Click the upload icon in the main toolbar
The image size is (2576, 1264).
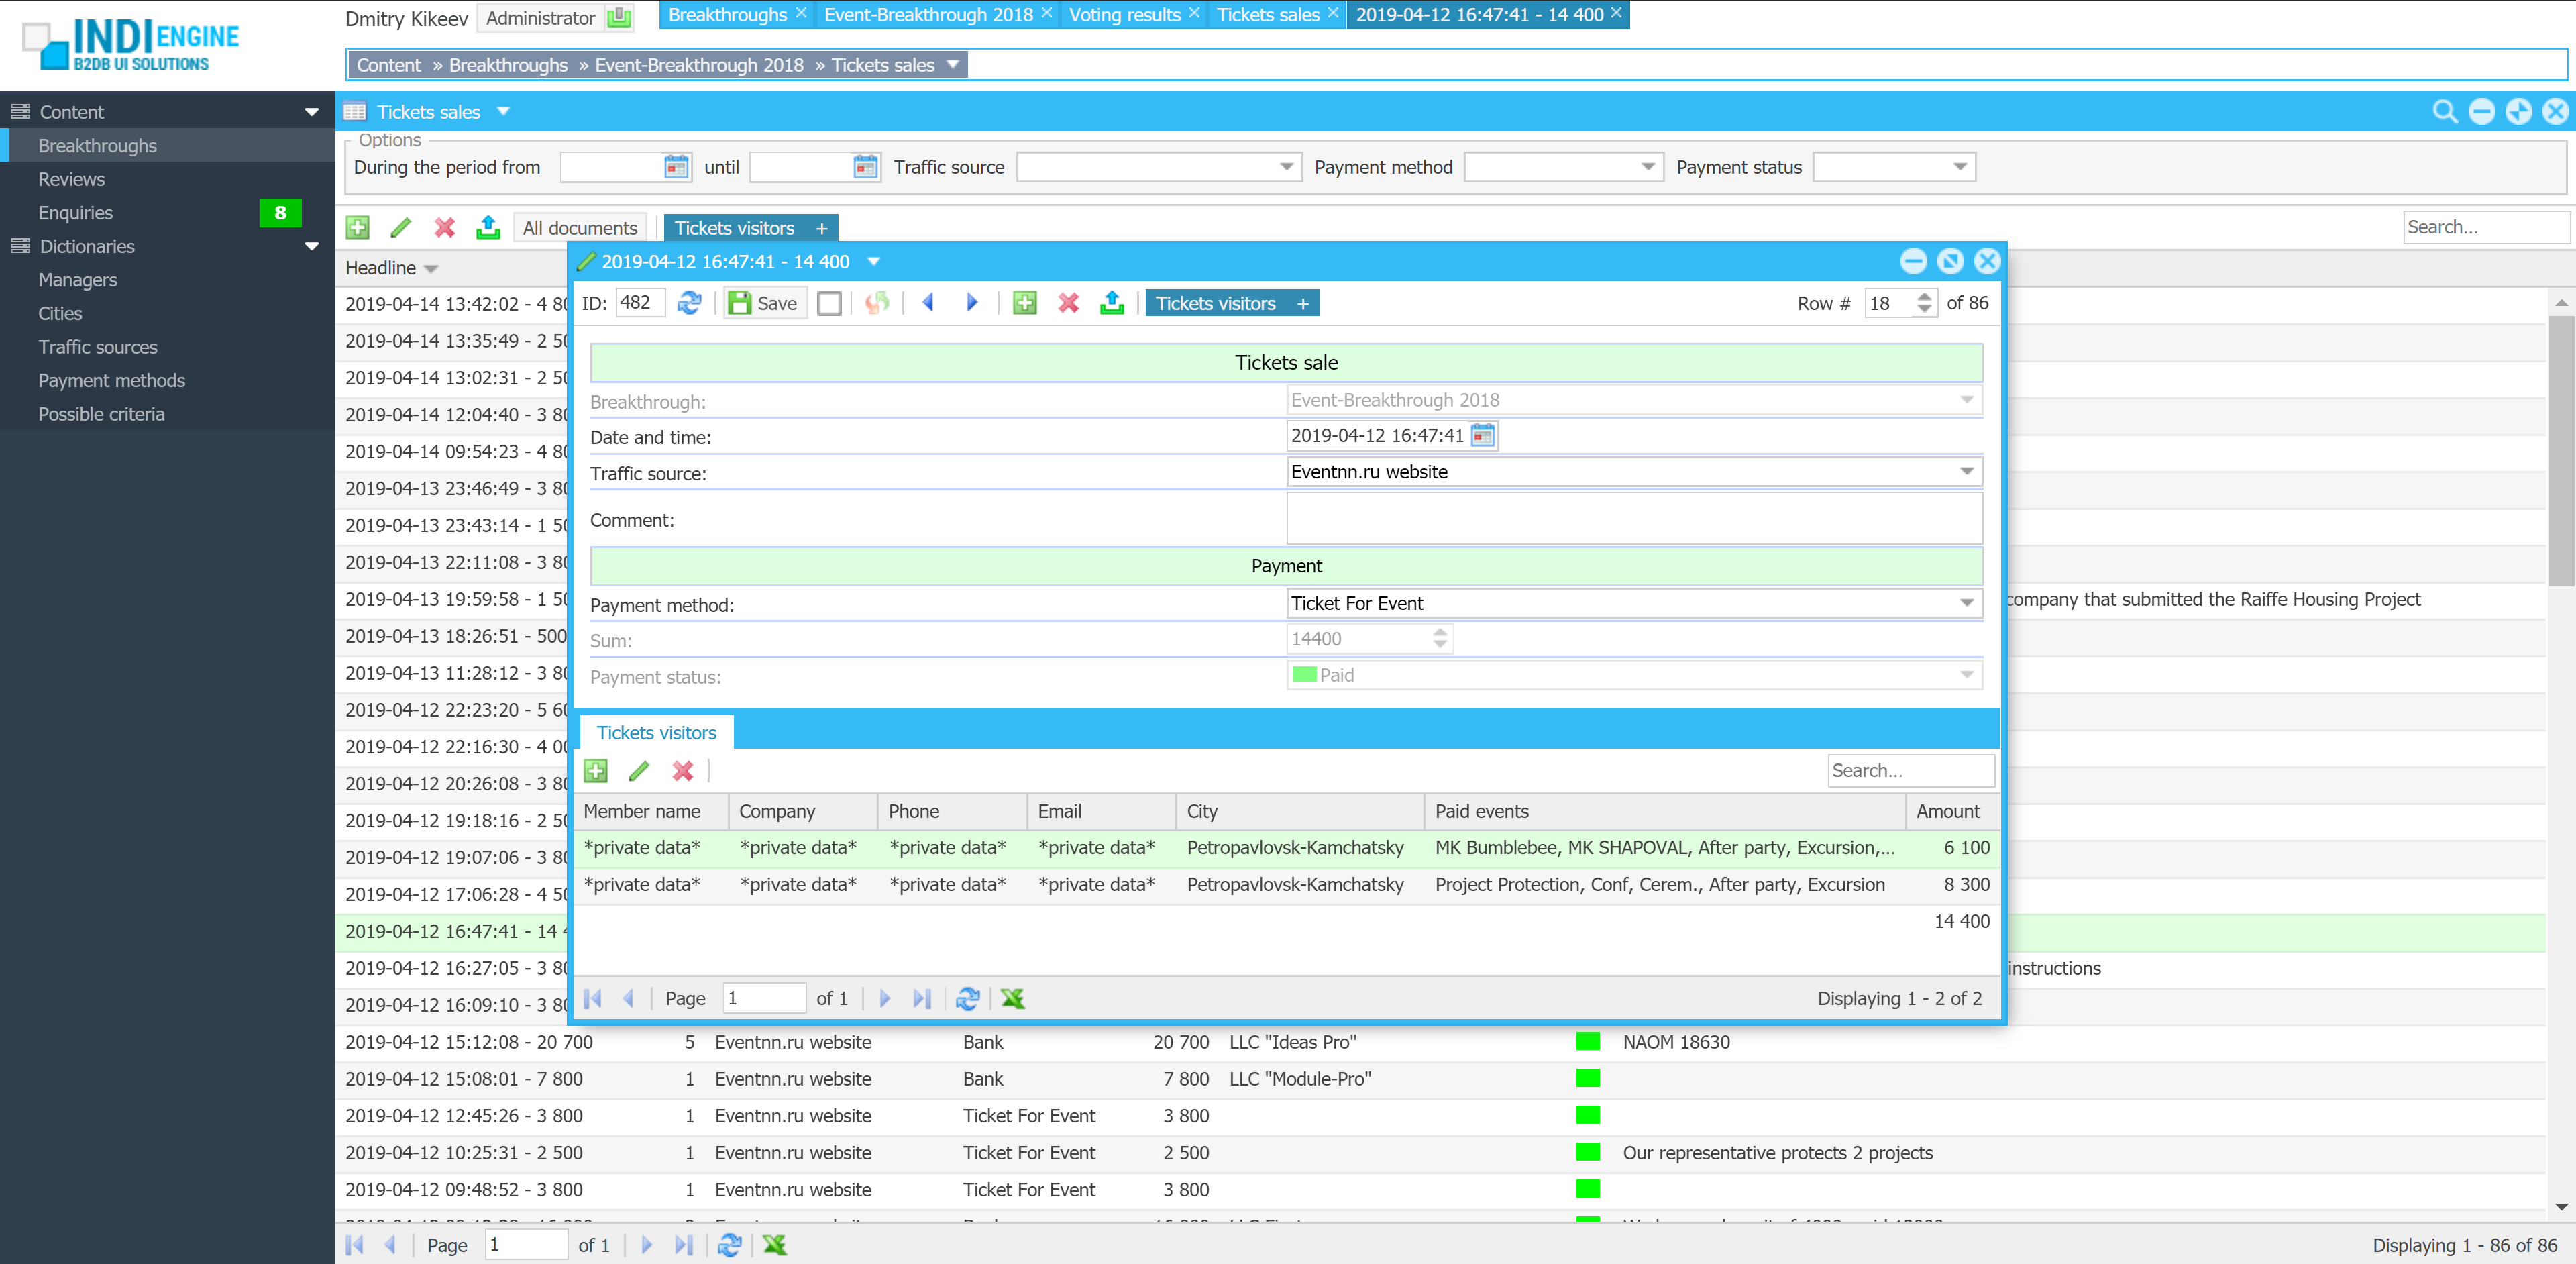point(488,228)
